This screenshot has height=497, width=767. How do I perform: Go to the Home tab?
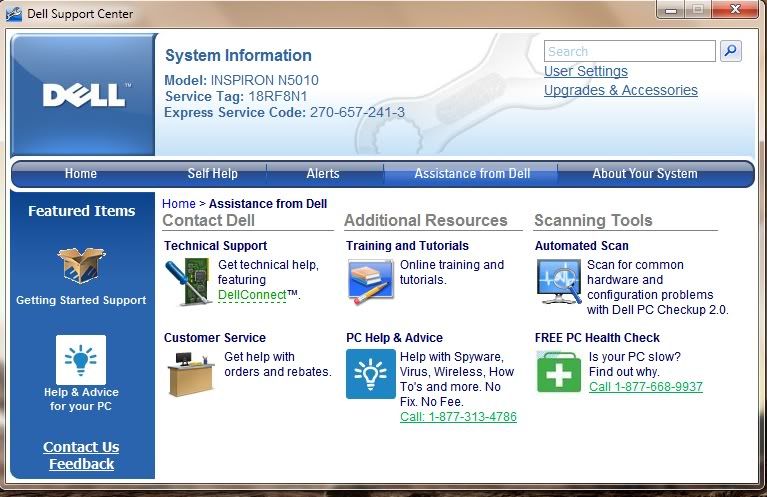[81, 174]
